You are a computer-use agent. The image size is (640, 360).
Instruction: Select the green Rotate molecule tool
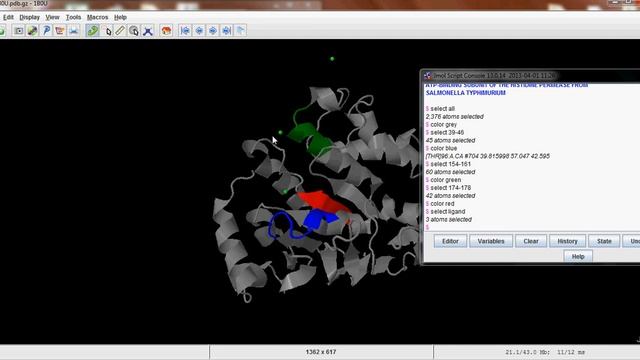click(x=93, y=31)
